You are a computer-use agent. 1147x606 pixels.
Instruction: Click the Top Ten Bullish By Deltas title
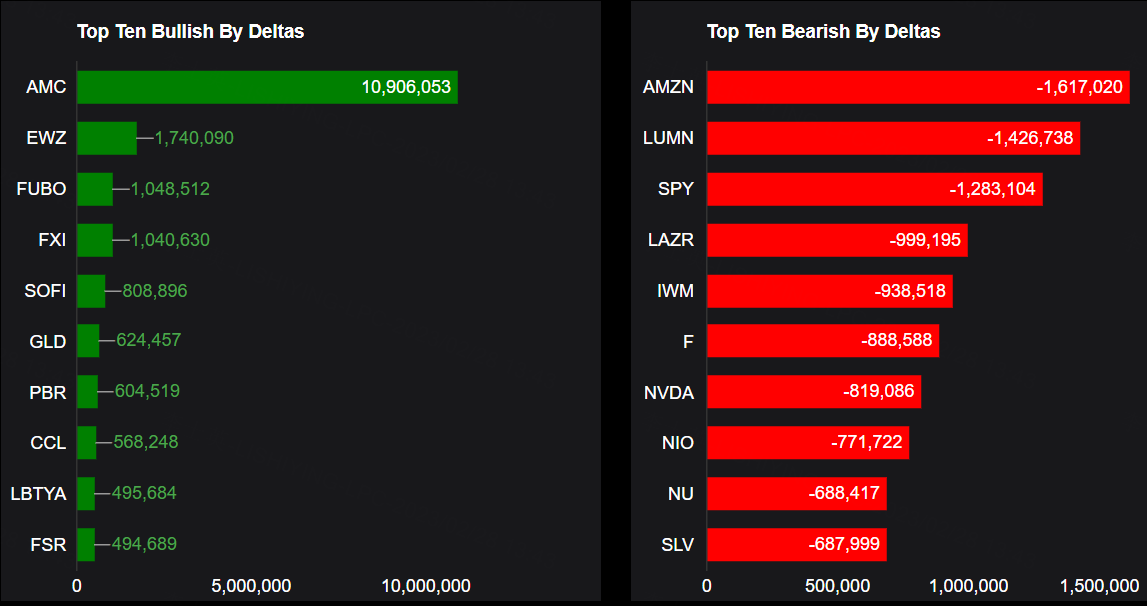click(x=190, y=32)
